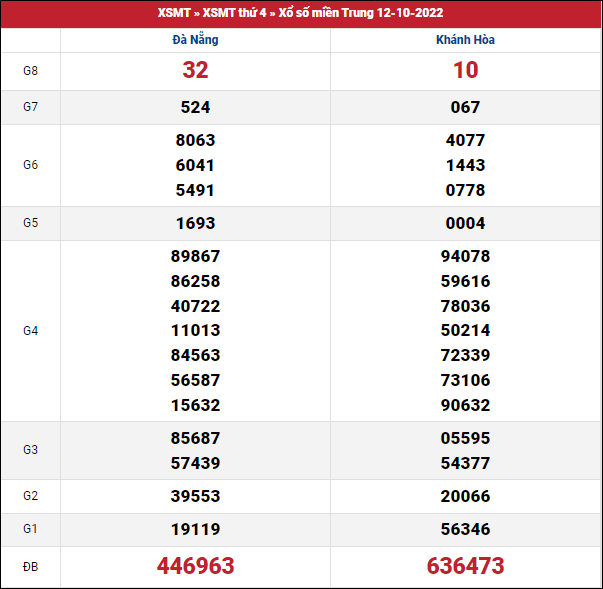The width and height of the screenshot is (603, 589).
Task: Click the G8 row label
Action: pyautogui.click(x=31, y=70)
